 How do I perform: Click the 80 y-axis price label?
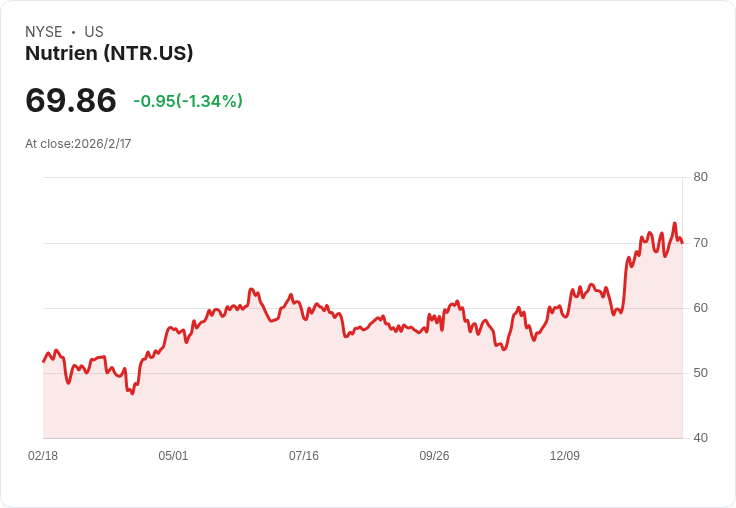coord(700,177)
